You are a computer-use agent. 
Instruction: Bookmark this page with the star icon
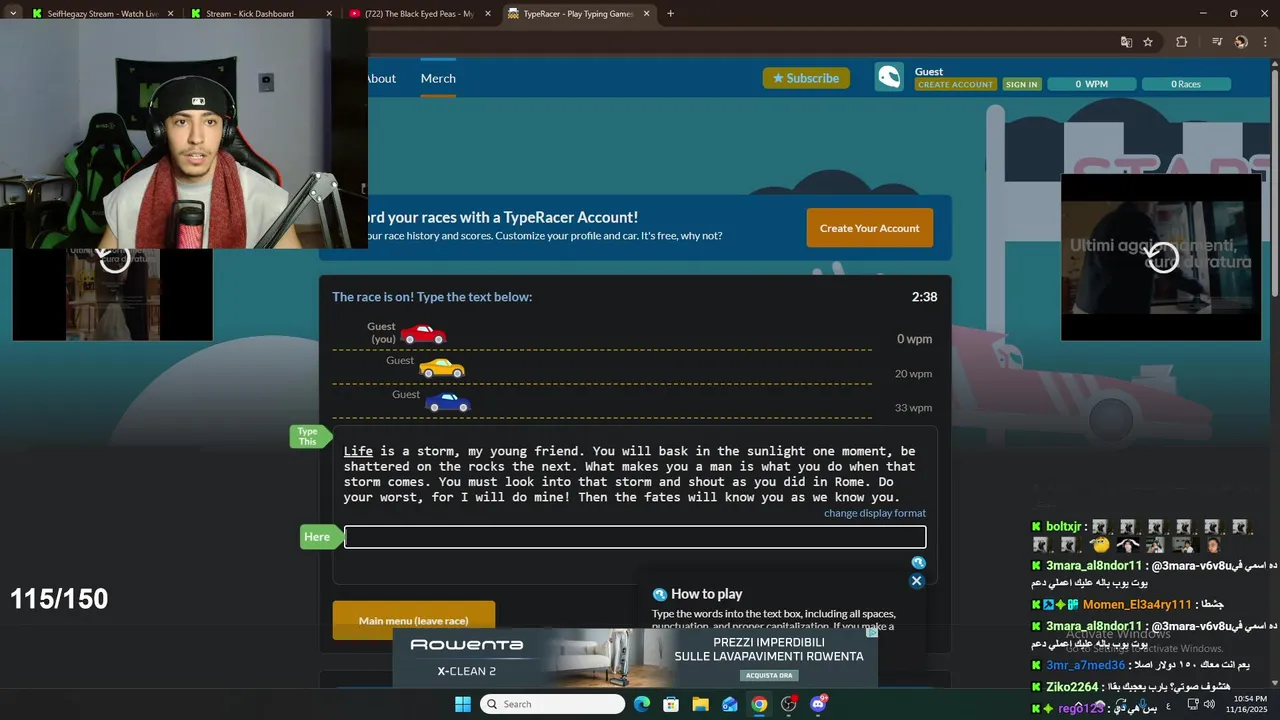point(1148,42)
